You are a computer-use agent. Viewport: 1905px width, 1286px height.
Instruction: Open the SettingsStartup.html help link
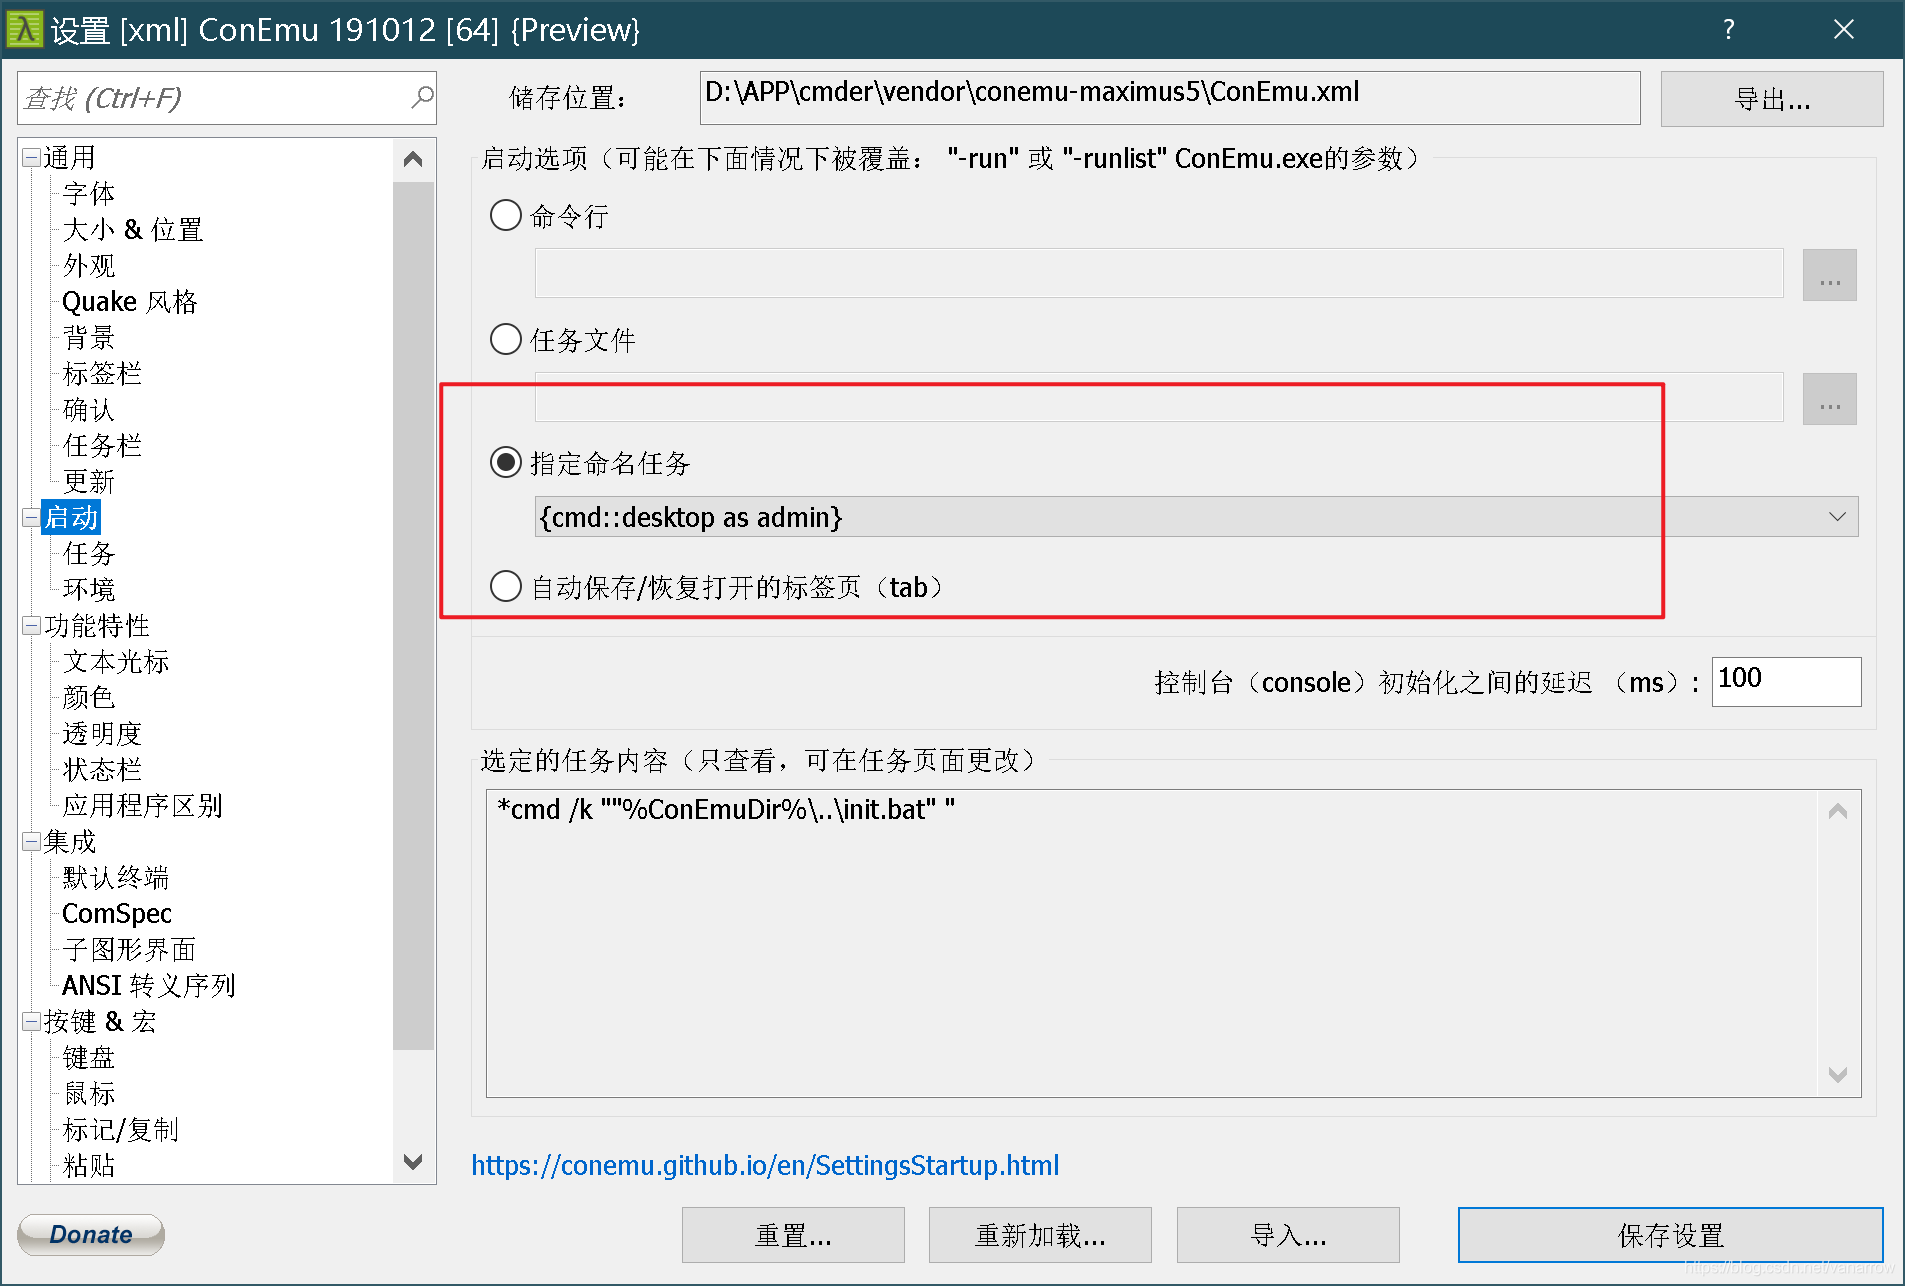765,1165
